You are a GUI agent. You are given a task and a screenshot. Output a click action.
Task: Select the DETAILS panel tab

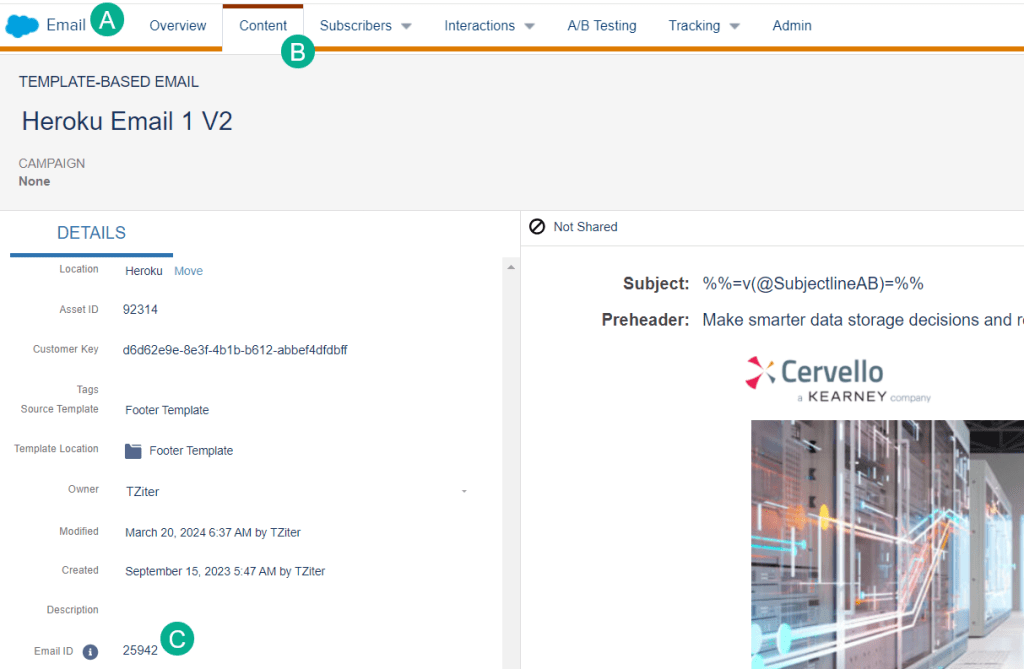tap(91, 233)
